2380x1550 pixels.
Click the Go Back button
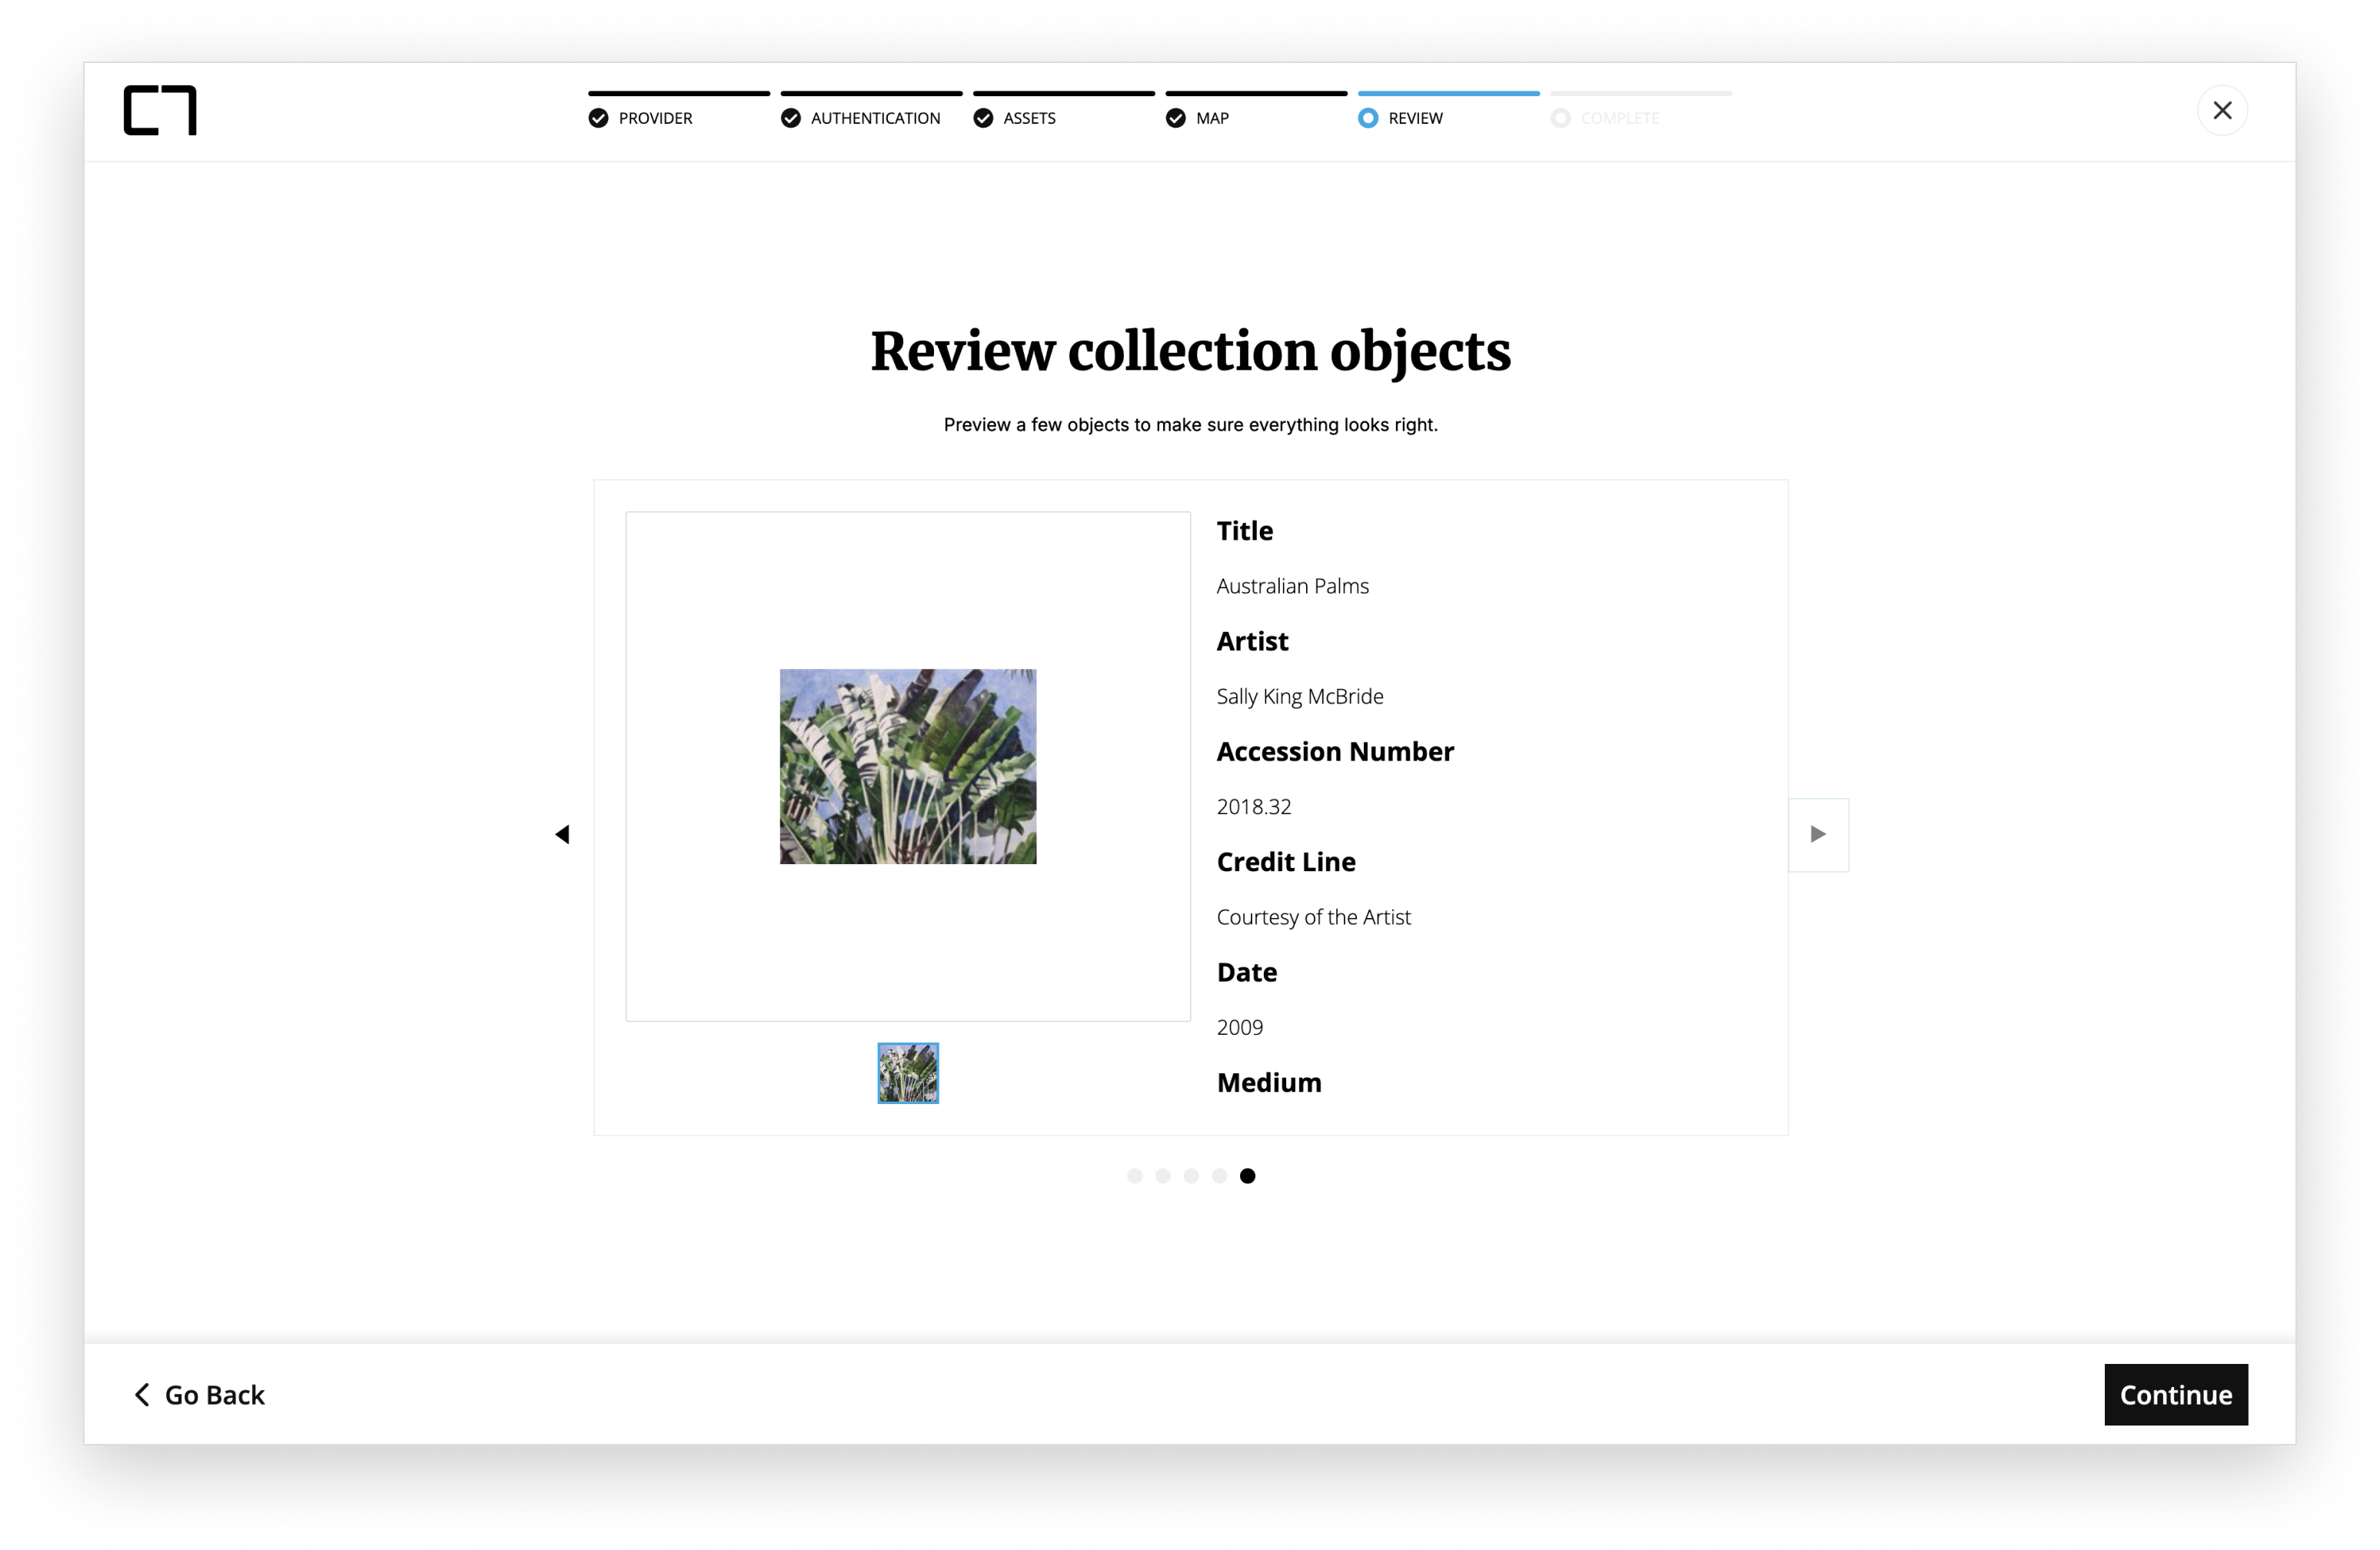point(199,1395)
